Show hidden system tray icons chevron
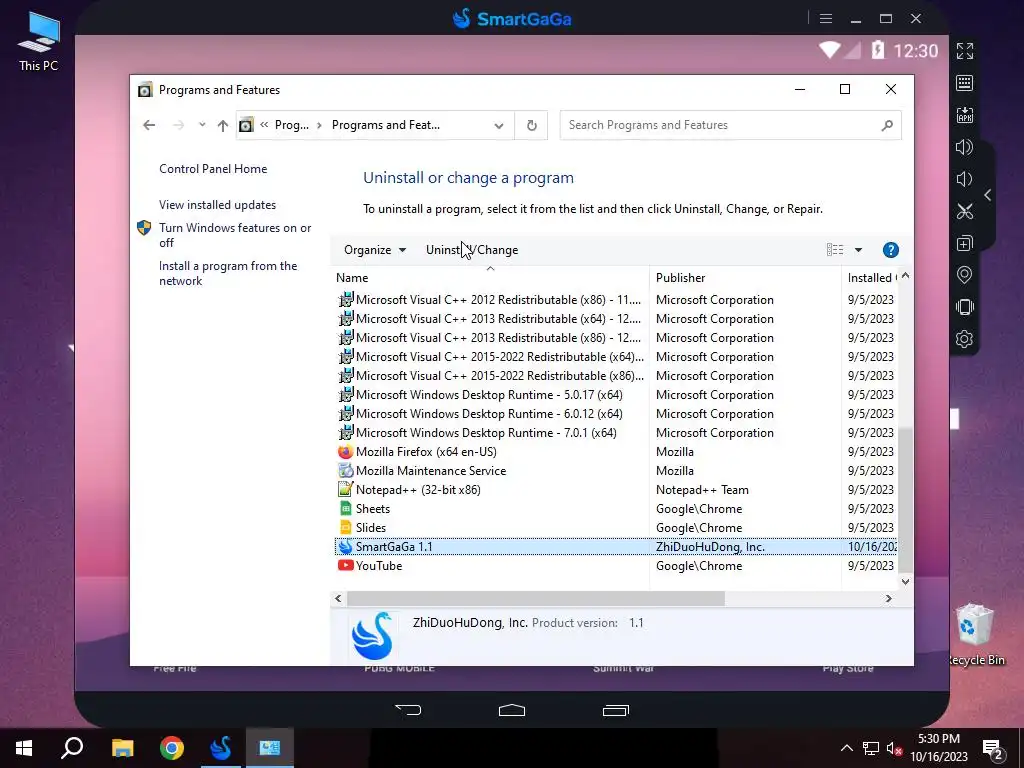The height and width of the screenshot is (768, 1024). [x=846, y=748]
